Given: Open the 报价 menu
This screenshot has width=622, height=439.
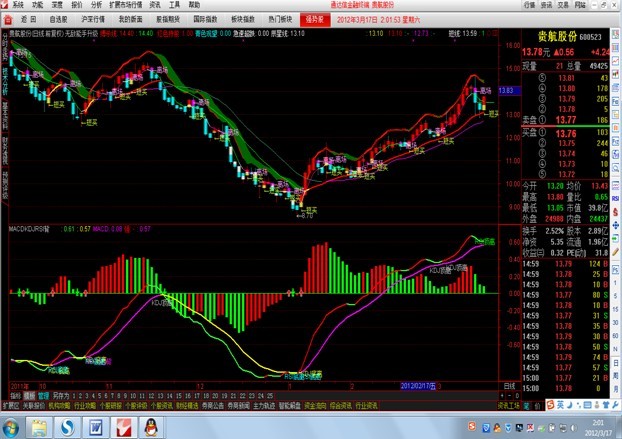Looking at the screenshot, I should 77,5.
